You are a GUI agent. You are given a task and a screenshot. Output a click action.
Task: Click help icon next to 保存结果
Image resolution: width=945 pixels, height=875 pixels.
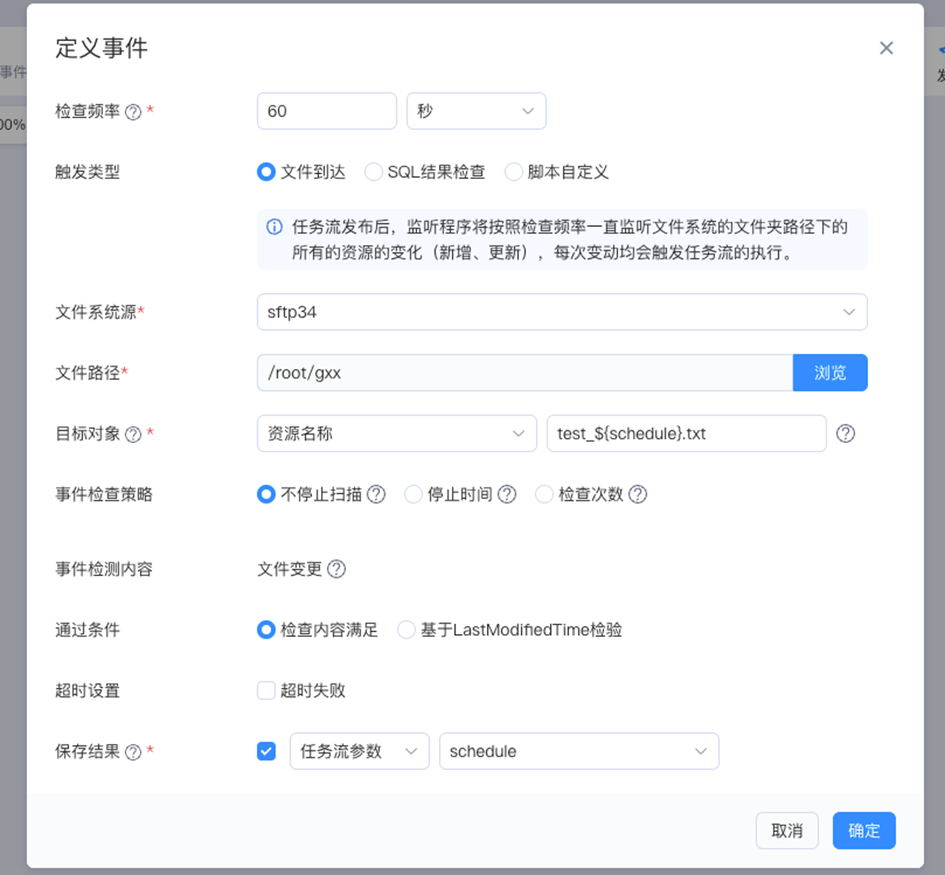133,752
